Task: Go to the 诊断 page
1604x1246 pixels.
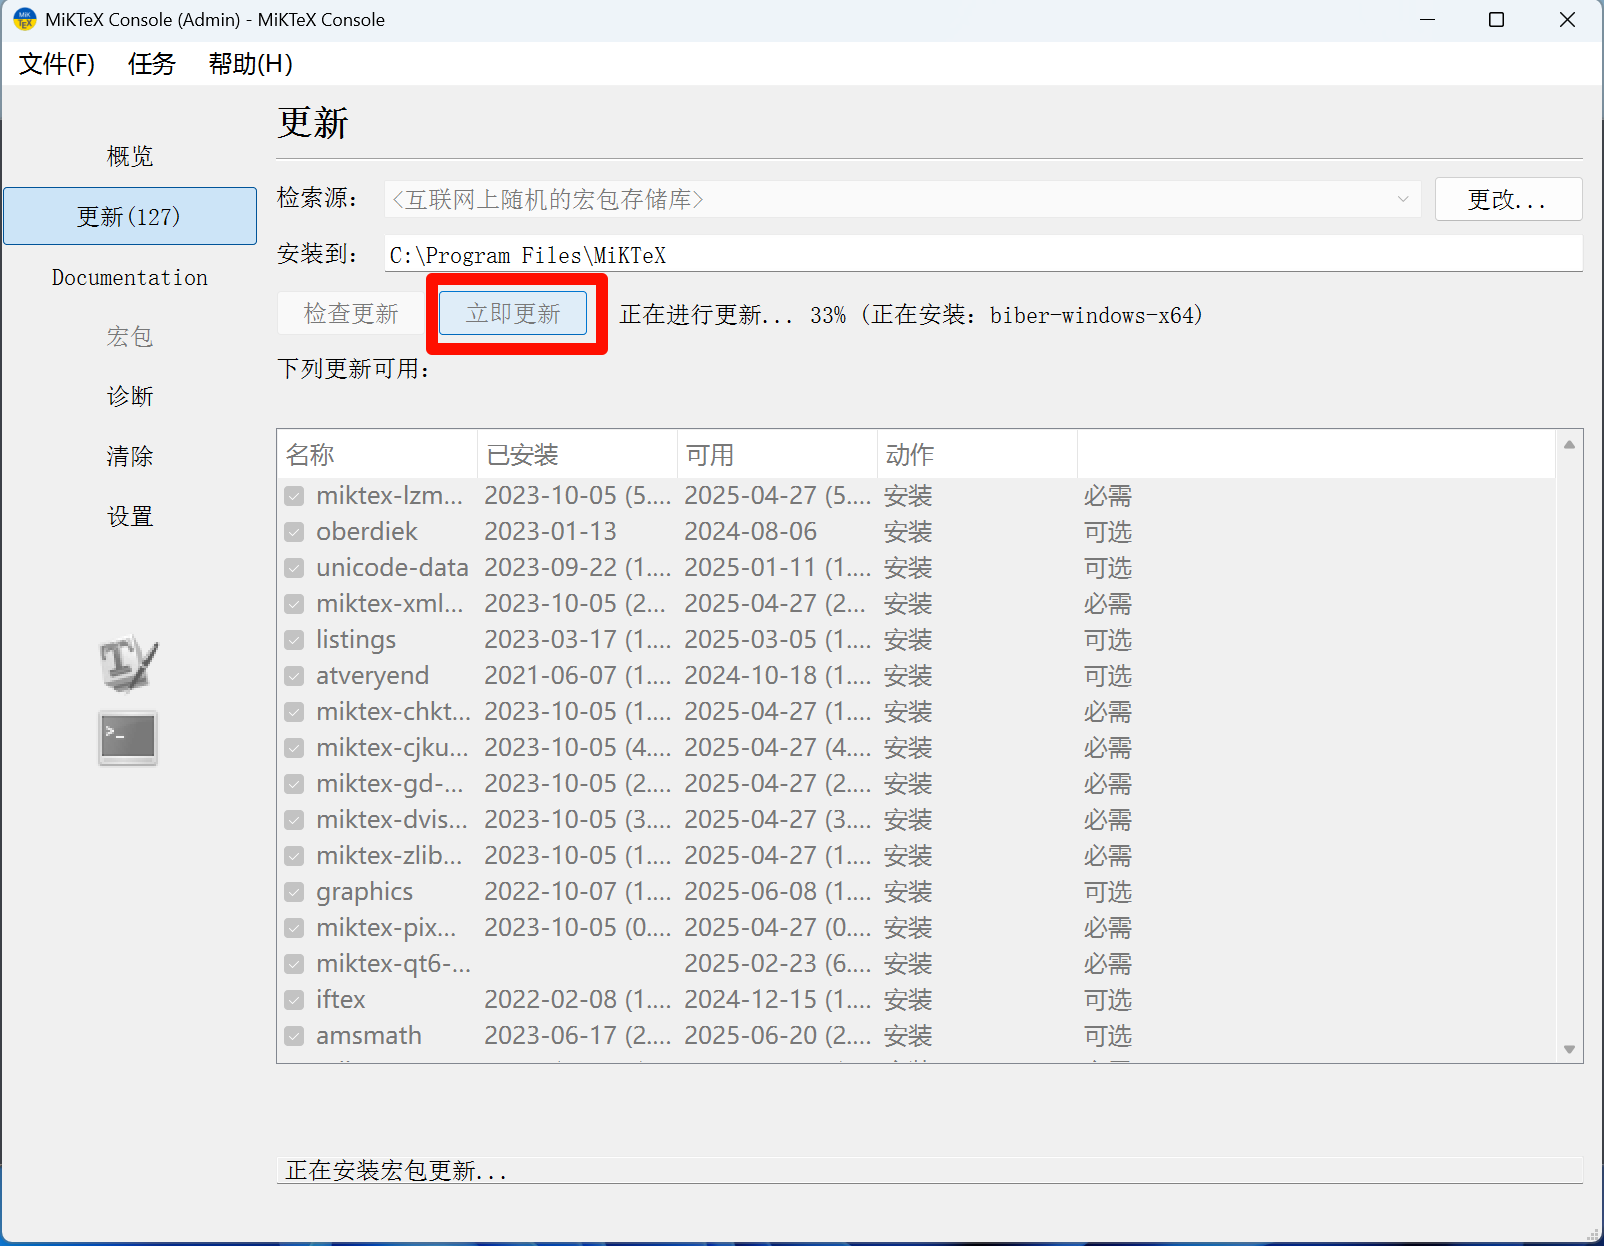Action: (130, 396)
